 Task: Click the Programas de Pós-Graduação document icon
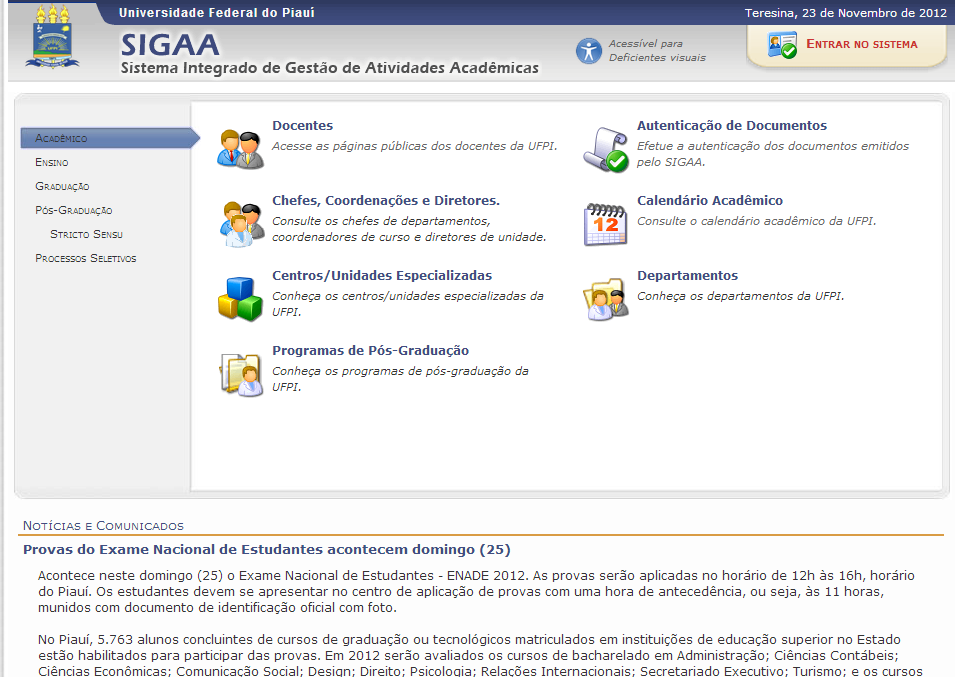[241, 374]
